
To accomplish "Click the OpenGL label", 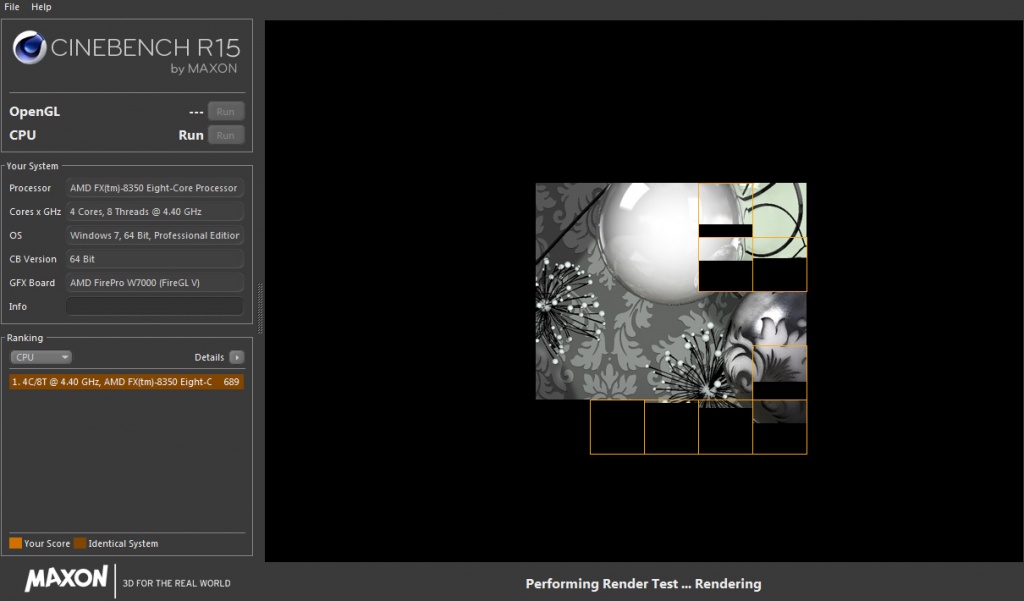I will 35,112.
